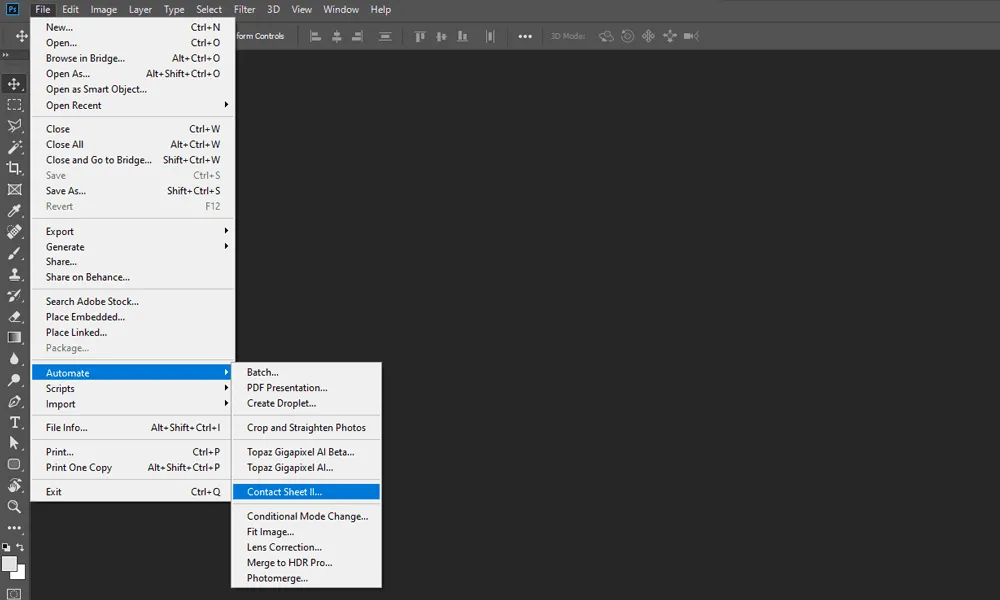The width and height of the screenshot is (1000, 600).
Task: Click the foreground color swatch
Action: [9, 564]
